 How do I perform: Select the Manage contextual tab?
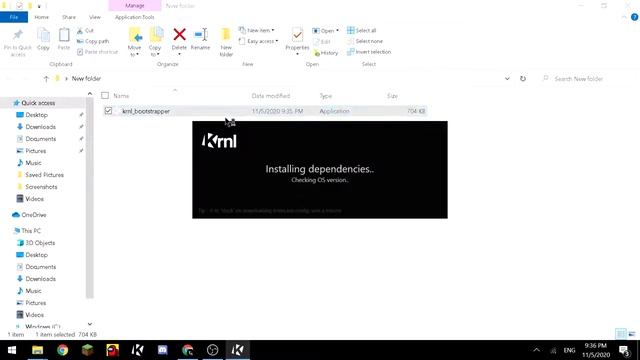point(135,6)
